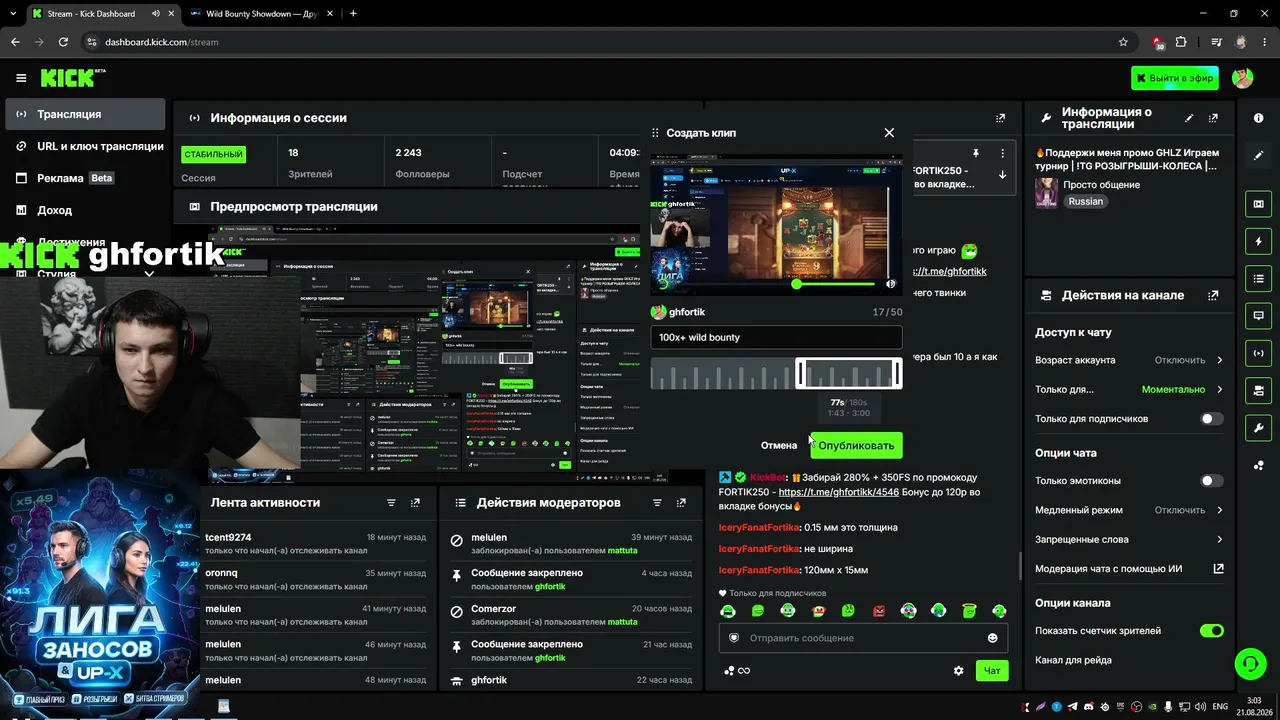The image size is (1280, 720).
Task: Click the channel actions icon in the right rail
Action: [x=1259, y=389]
